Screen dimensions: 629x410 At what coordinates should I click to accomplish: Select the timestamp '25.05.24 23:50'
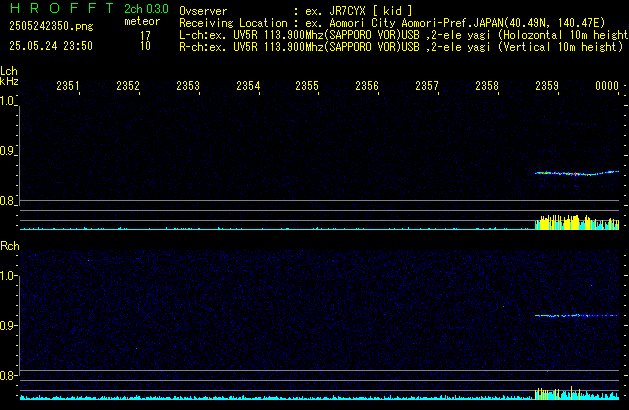[x=51, y=46]
